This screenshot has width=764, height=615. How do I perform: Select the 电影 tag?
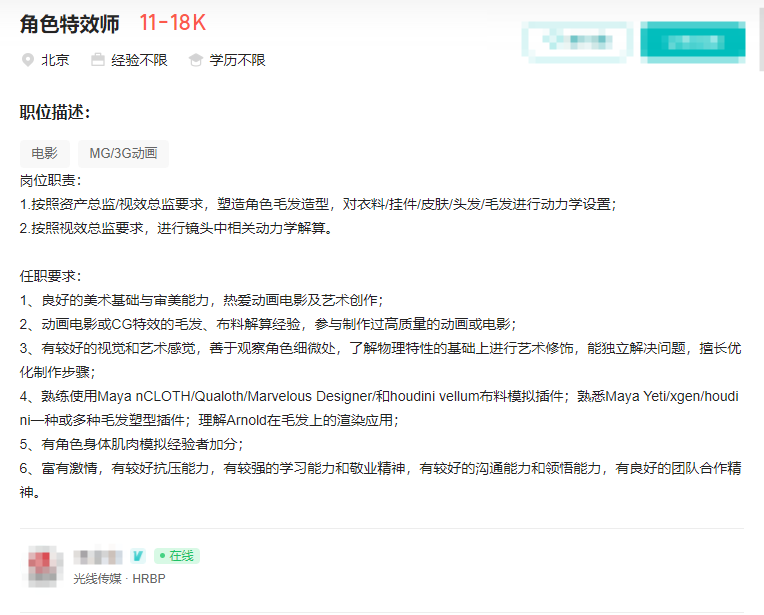(44, 153)
